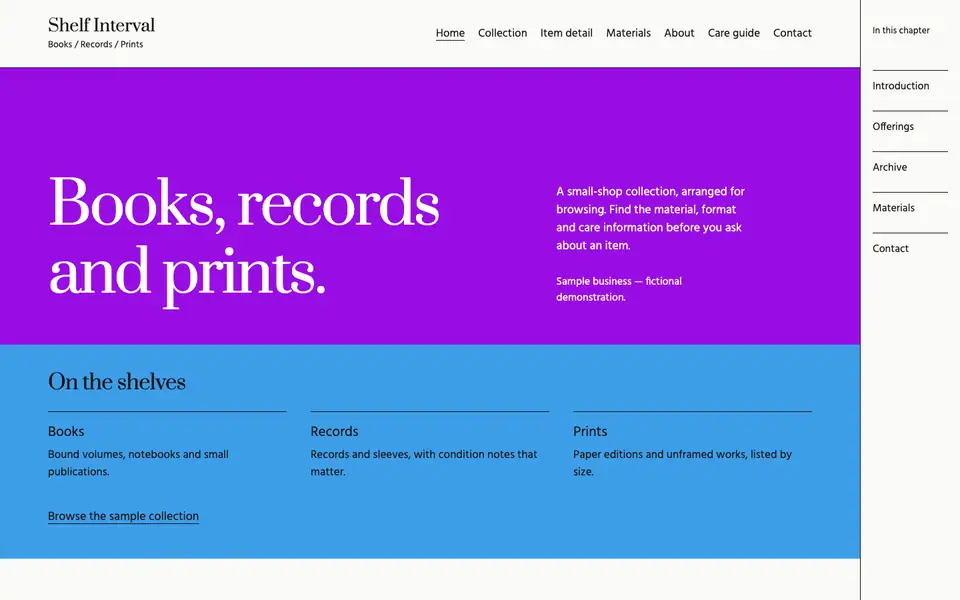Select the Prints column heading
Viewport: 960px width, 600px height.
click(x=590, y=431)
